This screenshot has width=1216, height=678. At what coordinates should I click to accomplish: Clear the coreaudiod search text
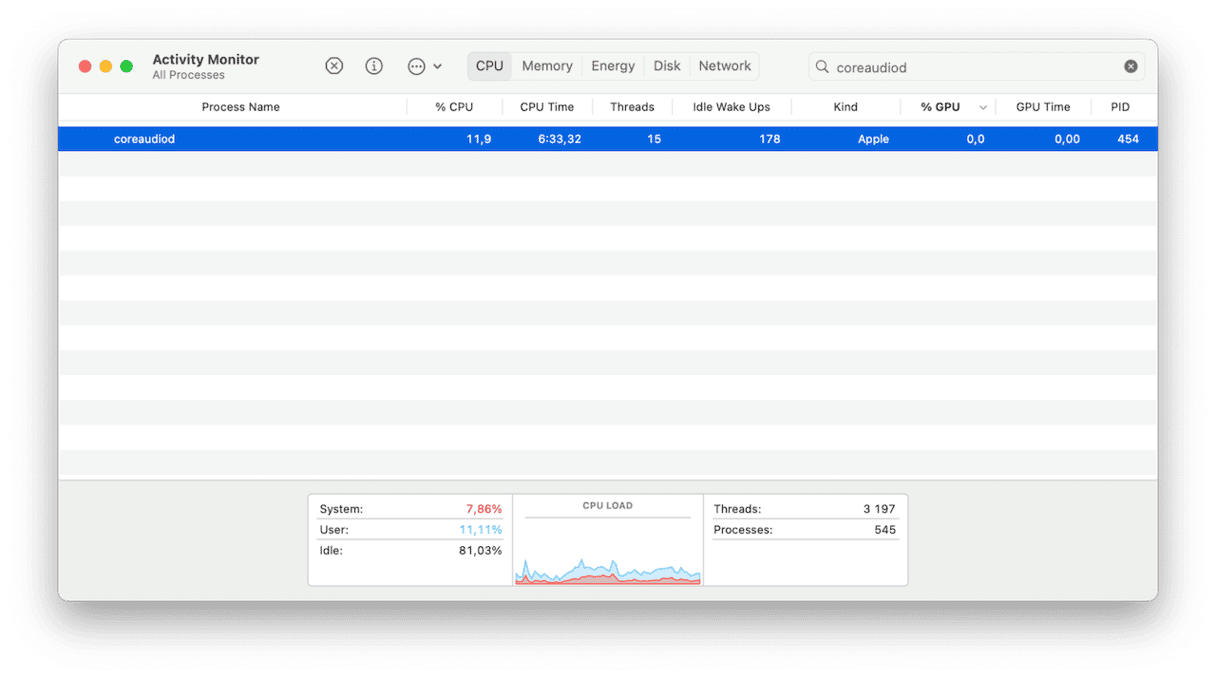coord(1130,67)
